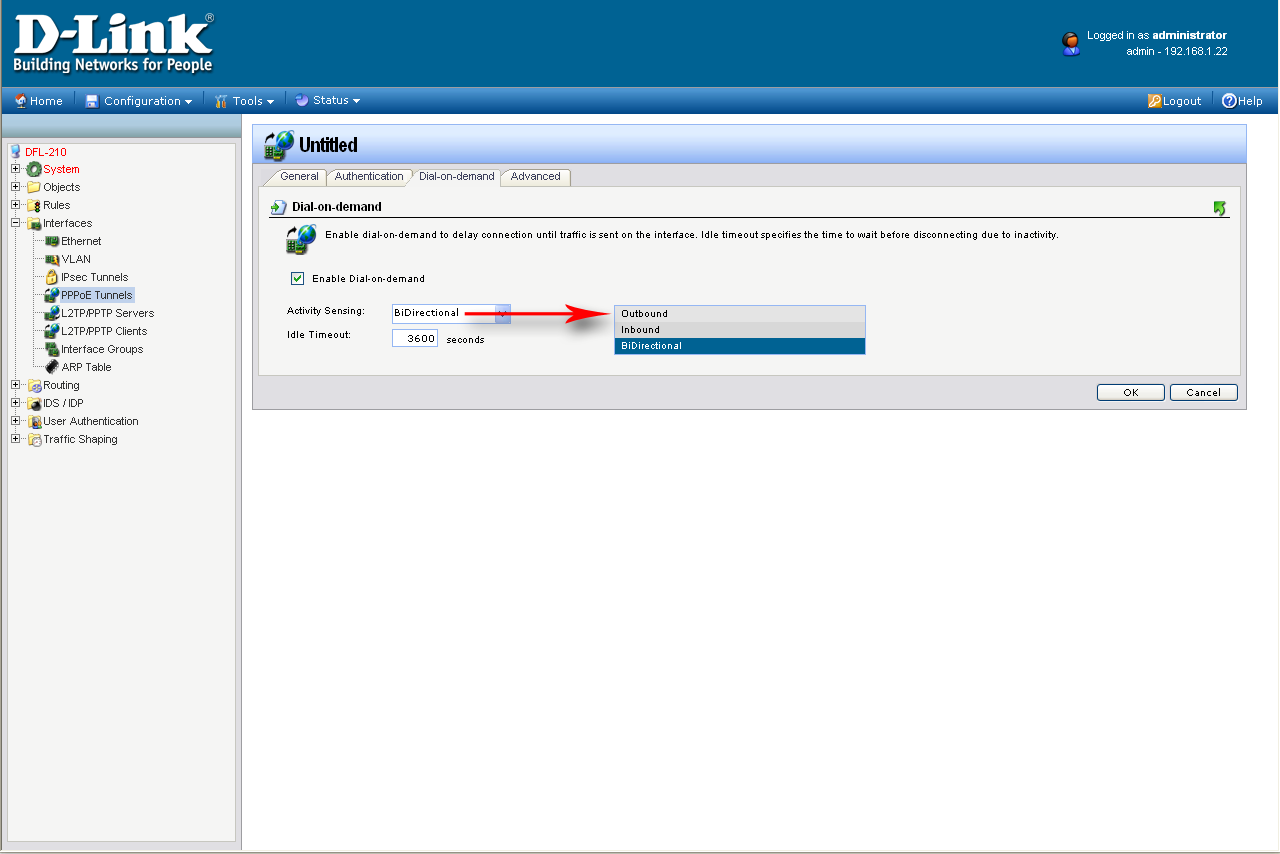Focus the Idle Timeout seconds field

point(415,338)
